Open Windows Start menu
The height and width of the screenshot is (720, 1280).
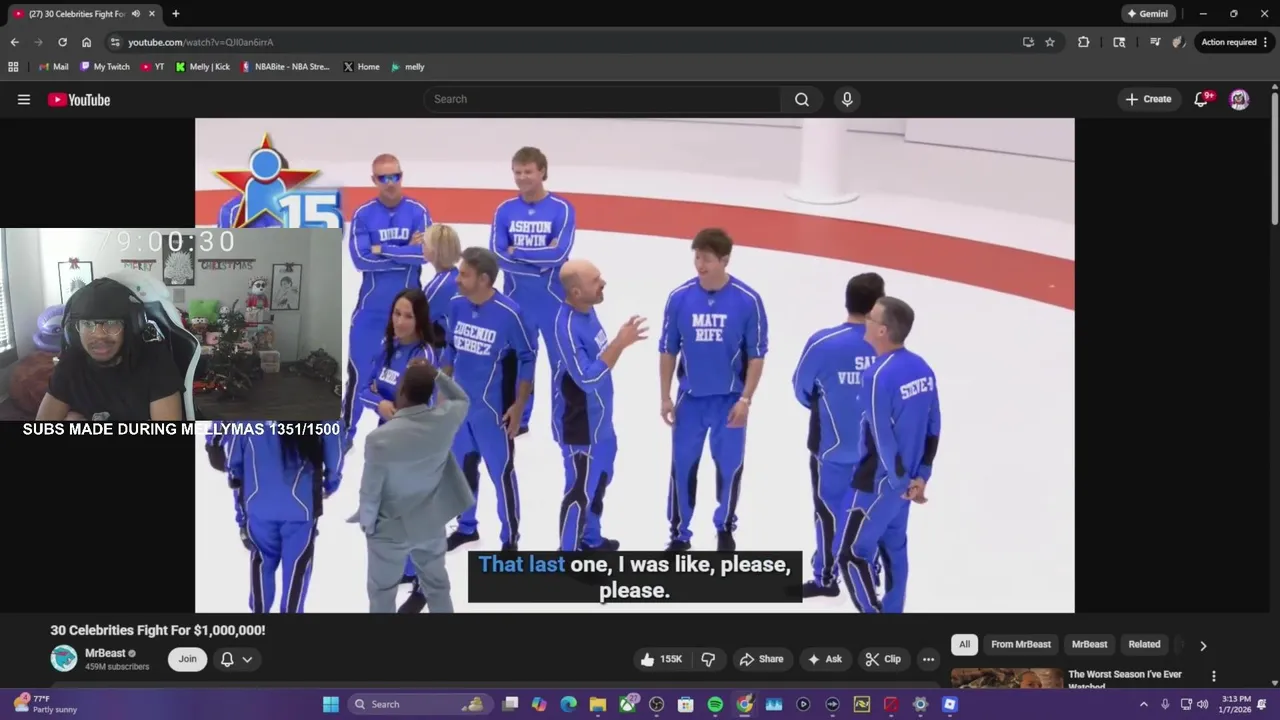(x=331, y=704)
